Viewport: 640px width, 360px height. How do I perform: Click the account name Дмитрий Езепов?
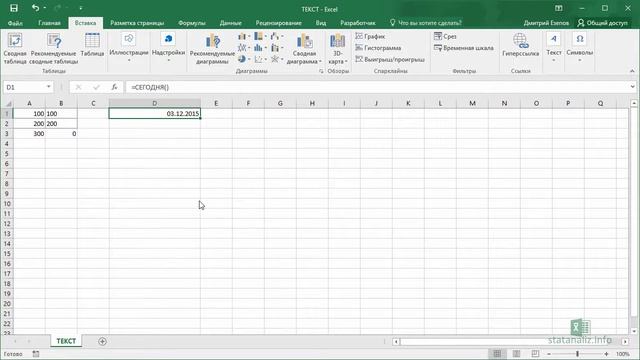point(546,23)
